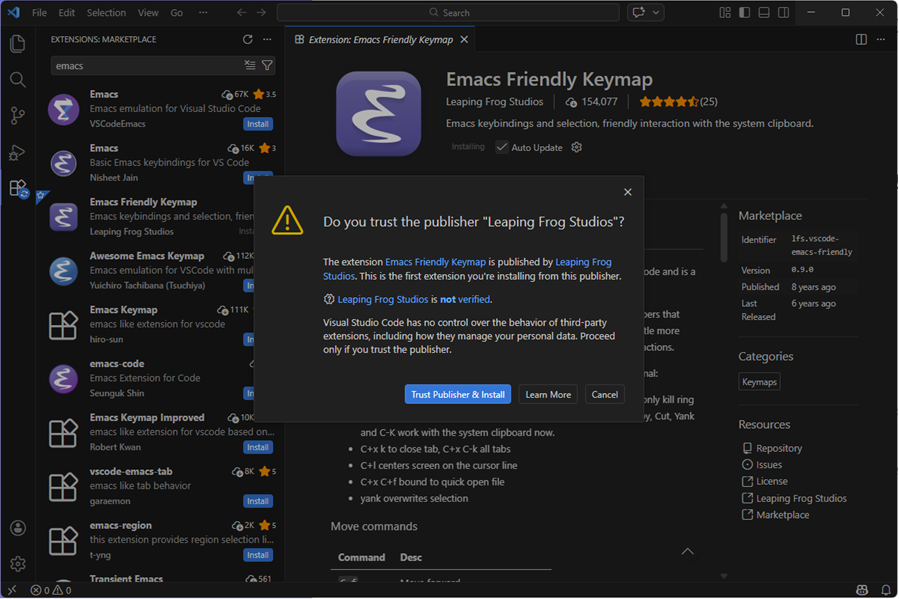Viewport: 899px width, 599px height.
Task: Clear the extensions search results
Action: tap(250, 66)
